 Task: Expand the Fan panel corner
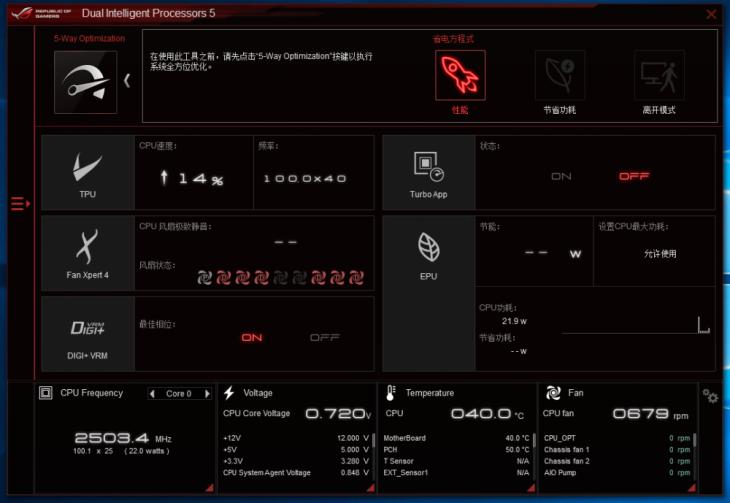692,488
